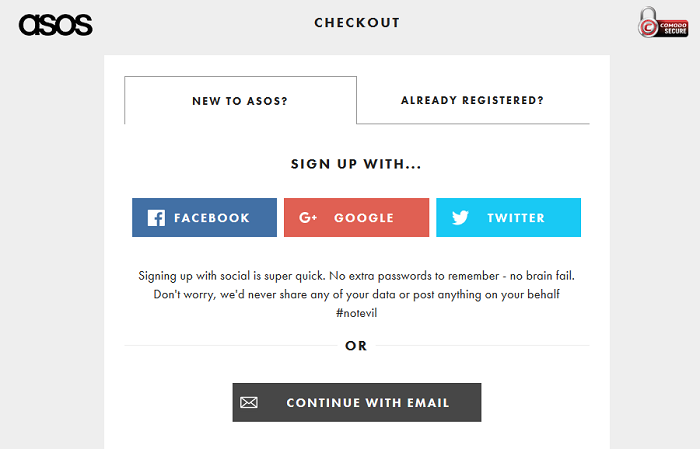Click the divider line left of 'OR'

tap(228, 346)
